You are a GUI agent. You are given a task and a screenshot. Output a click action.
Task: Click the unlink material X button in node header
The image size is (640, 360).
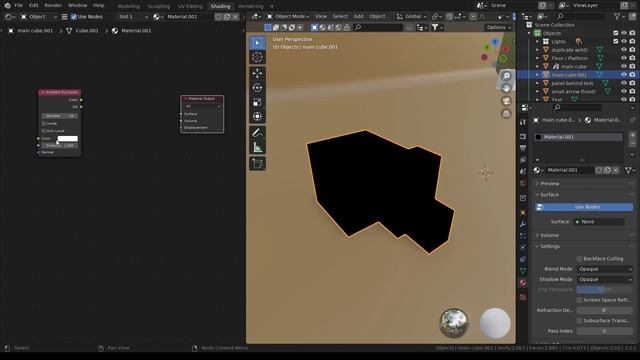[236, 17]
